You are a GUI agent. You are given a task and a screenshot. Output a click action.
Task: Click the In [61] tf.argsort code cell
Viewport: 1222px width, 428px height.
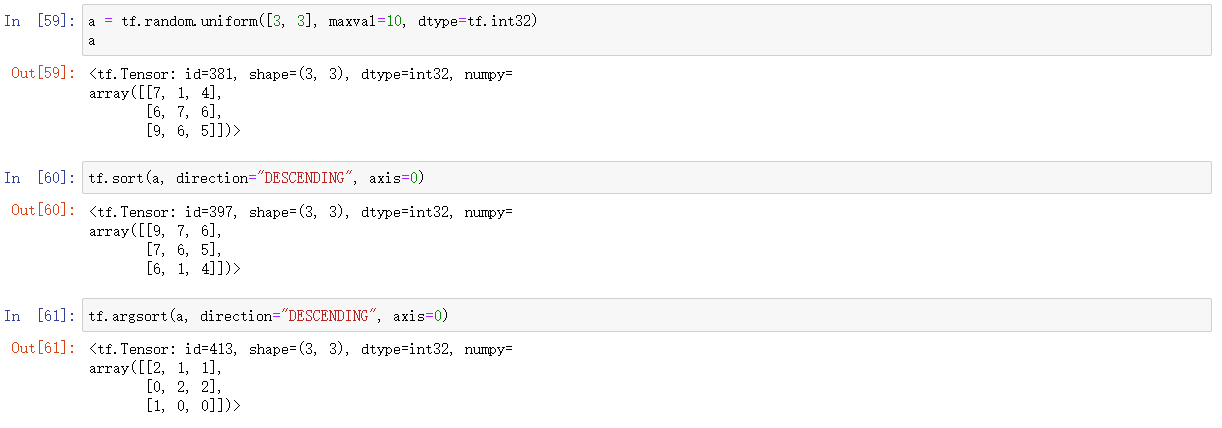[646, 315]
